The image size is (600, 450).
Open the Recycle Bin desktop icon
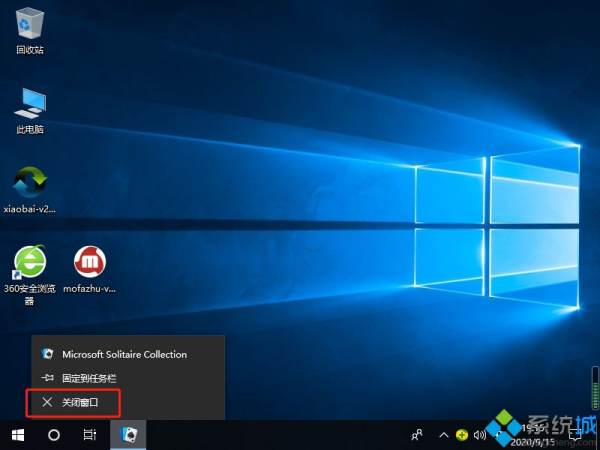pyautogui.click(x=30, y=24)
